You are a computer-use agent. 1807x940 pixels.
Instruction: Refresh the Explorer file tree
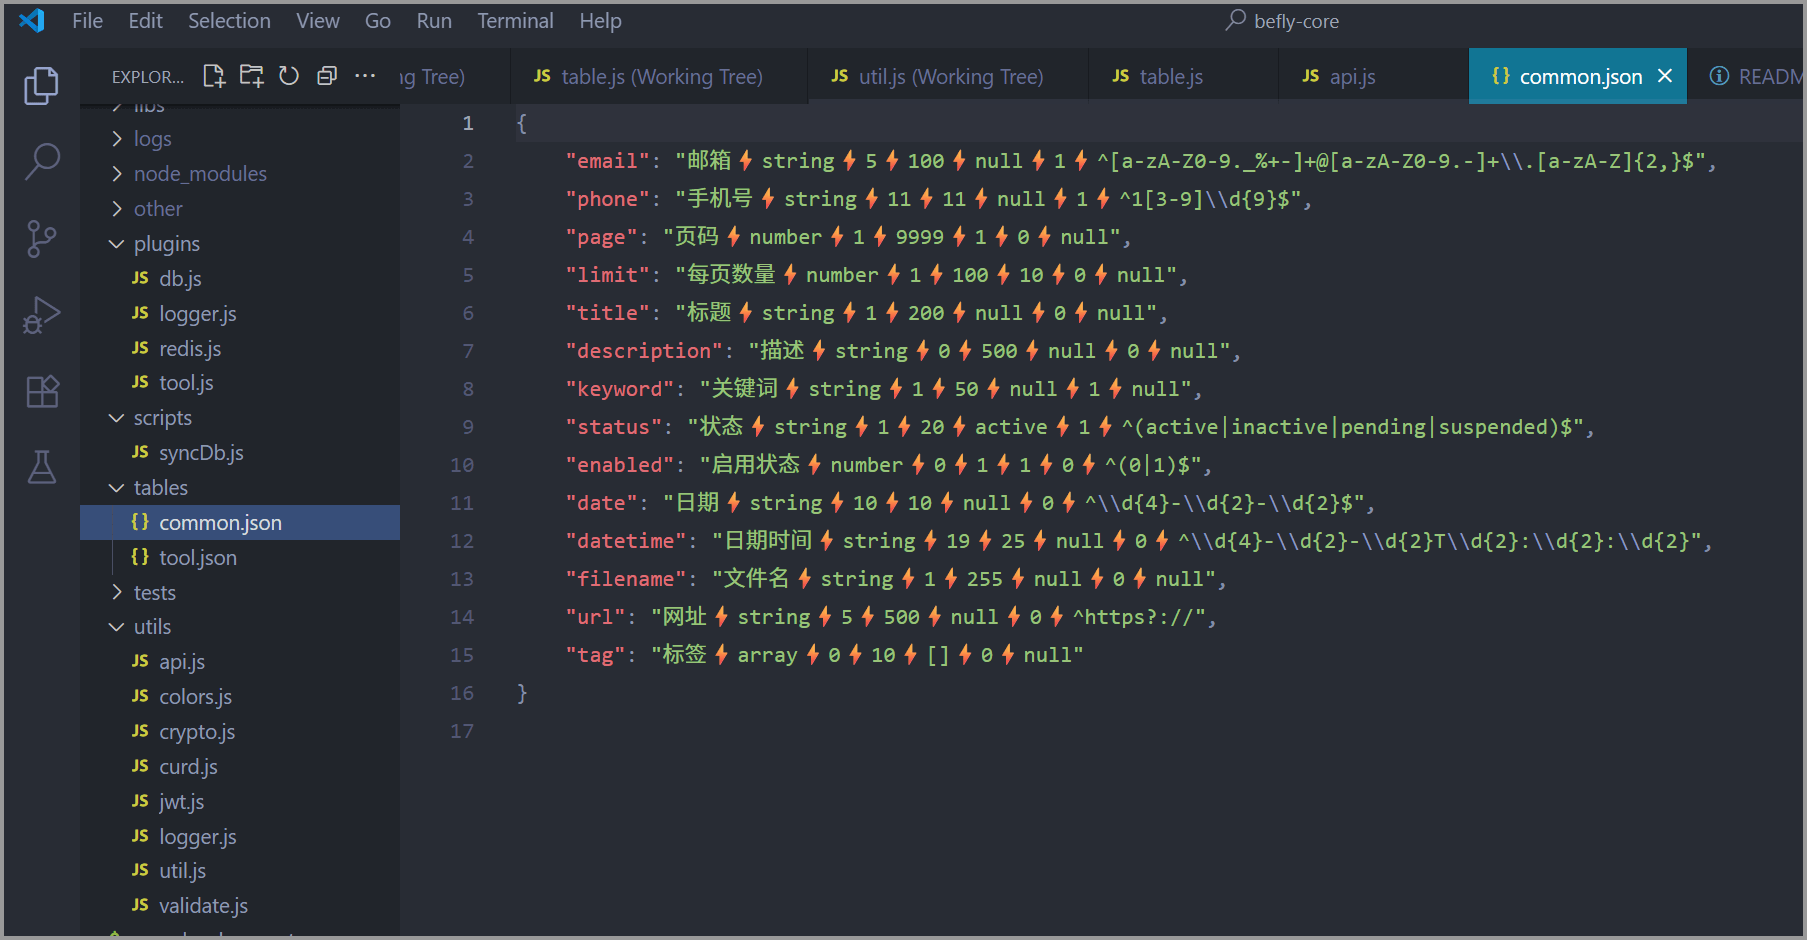pyautogui.click(x=289, y=76)
